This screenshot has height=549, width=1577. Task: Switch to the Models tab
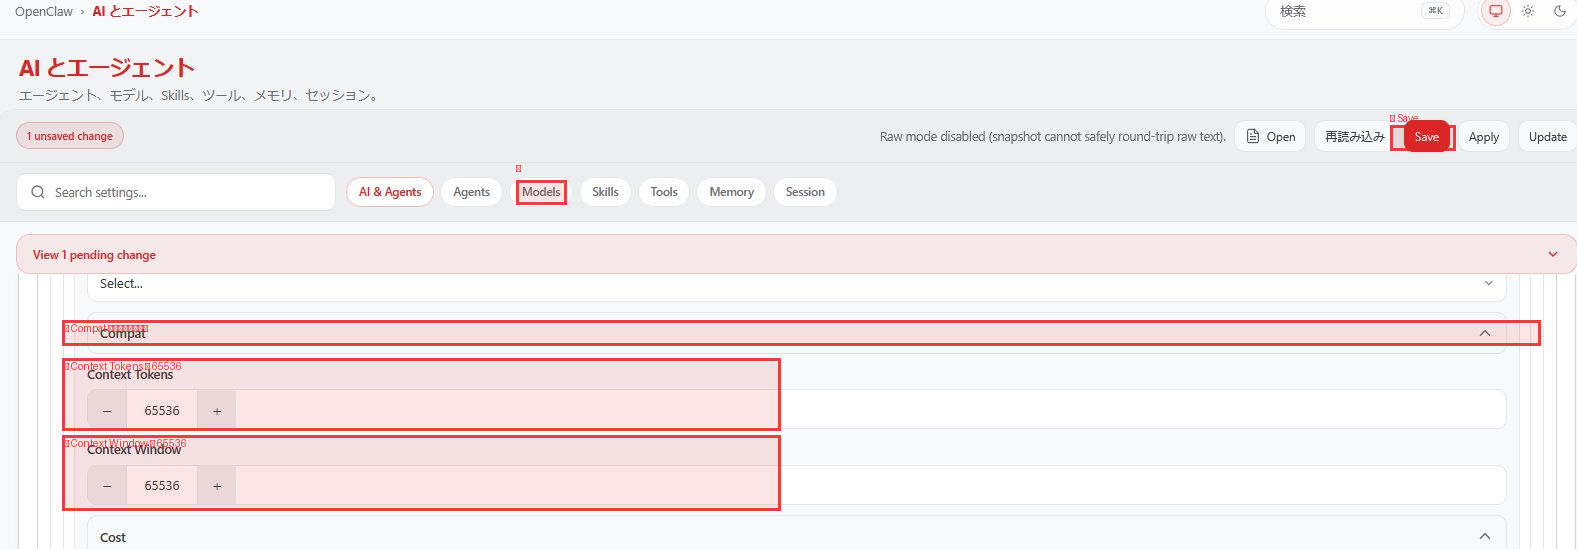point(541,192)
